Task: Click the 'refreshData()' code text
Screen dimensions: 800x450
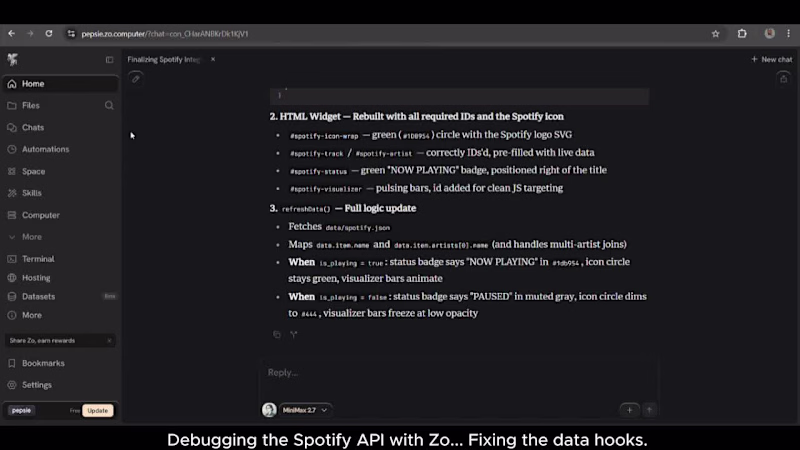Action: click(306, 209)
